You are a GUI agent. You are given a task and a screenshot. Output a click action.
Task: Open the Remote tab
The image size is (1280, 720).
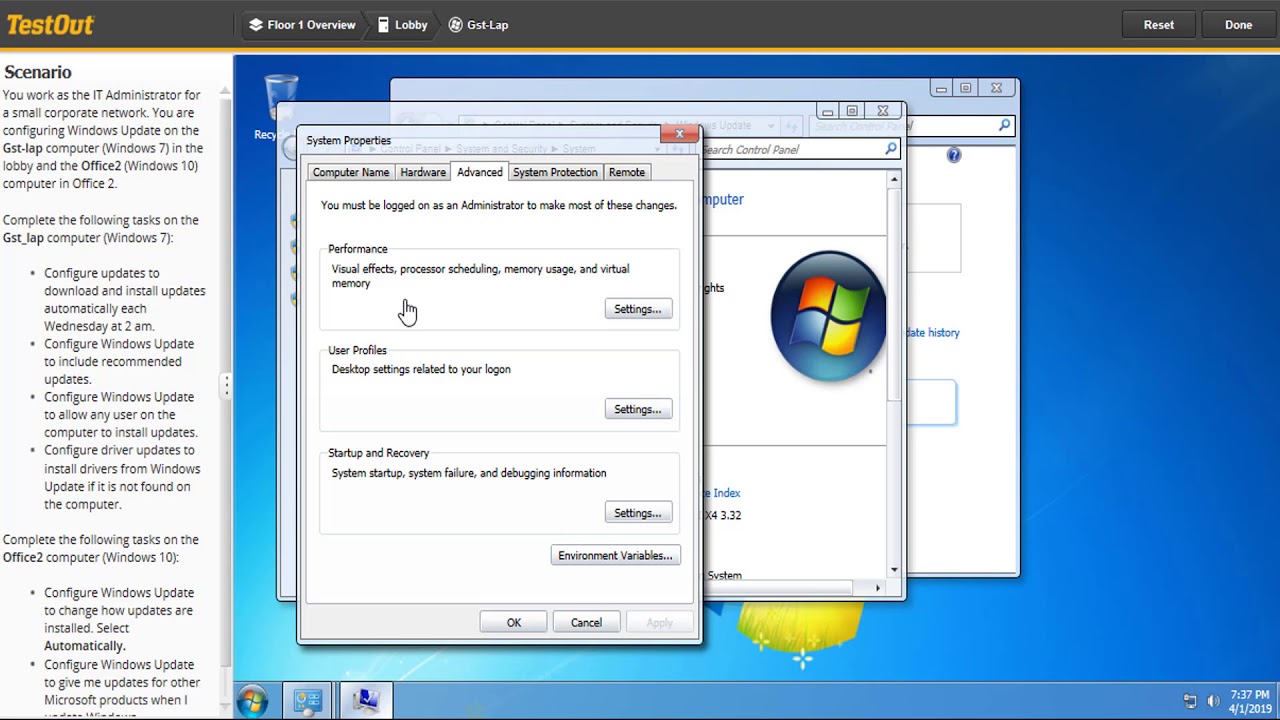[x=627, y=172]
